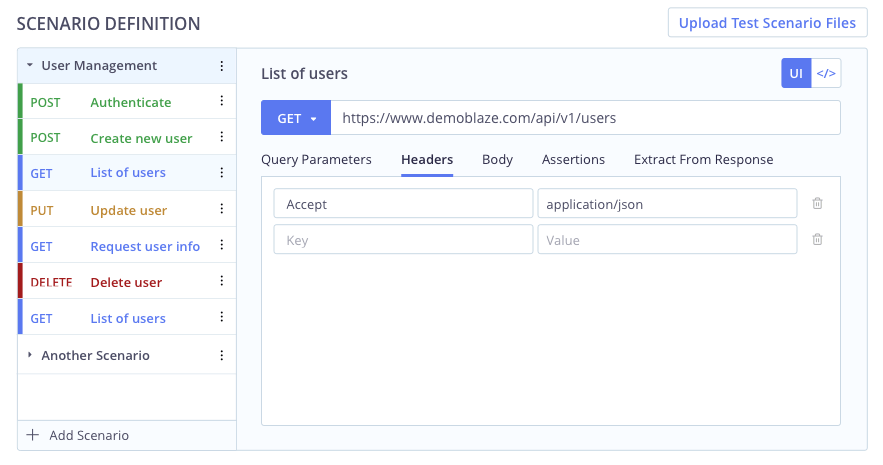Open the Another Scenario options menu
883x465 pixels.
click(221, 355)
